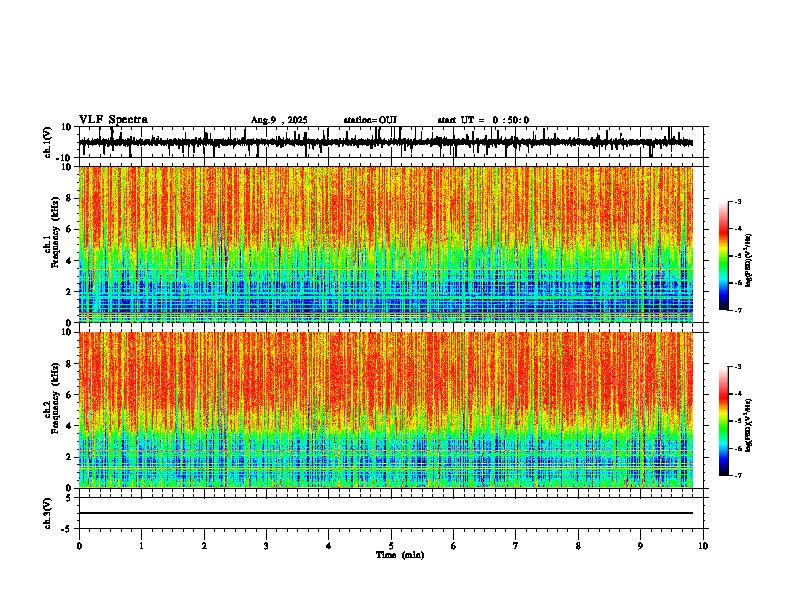Screen dimensions: 792x612
Task: Click the "6" kHz tick on ch.2 spectrogram
Action: pos(69,395)
